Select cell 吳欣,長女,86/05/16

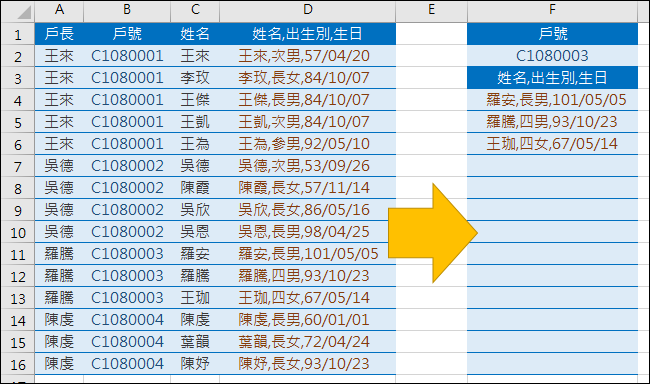tap(308, 210)
